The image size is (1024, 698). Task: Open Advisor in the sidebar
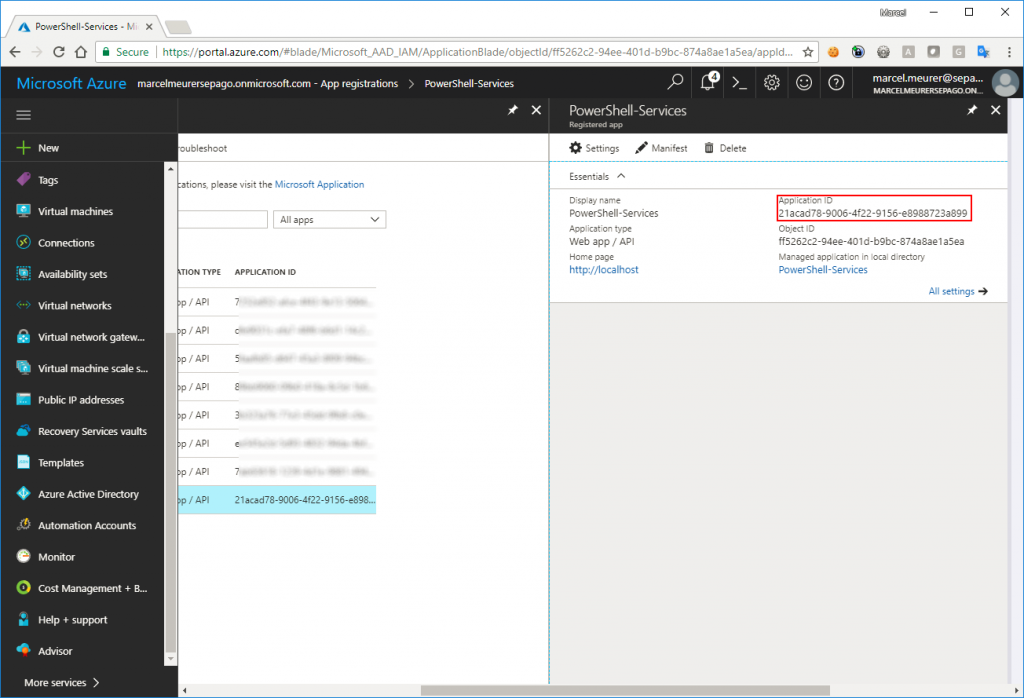tap(55, 650)
